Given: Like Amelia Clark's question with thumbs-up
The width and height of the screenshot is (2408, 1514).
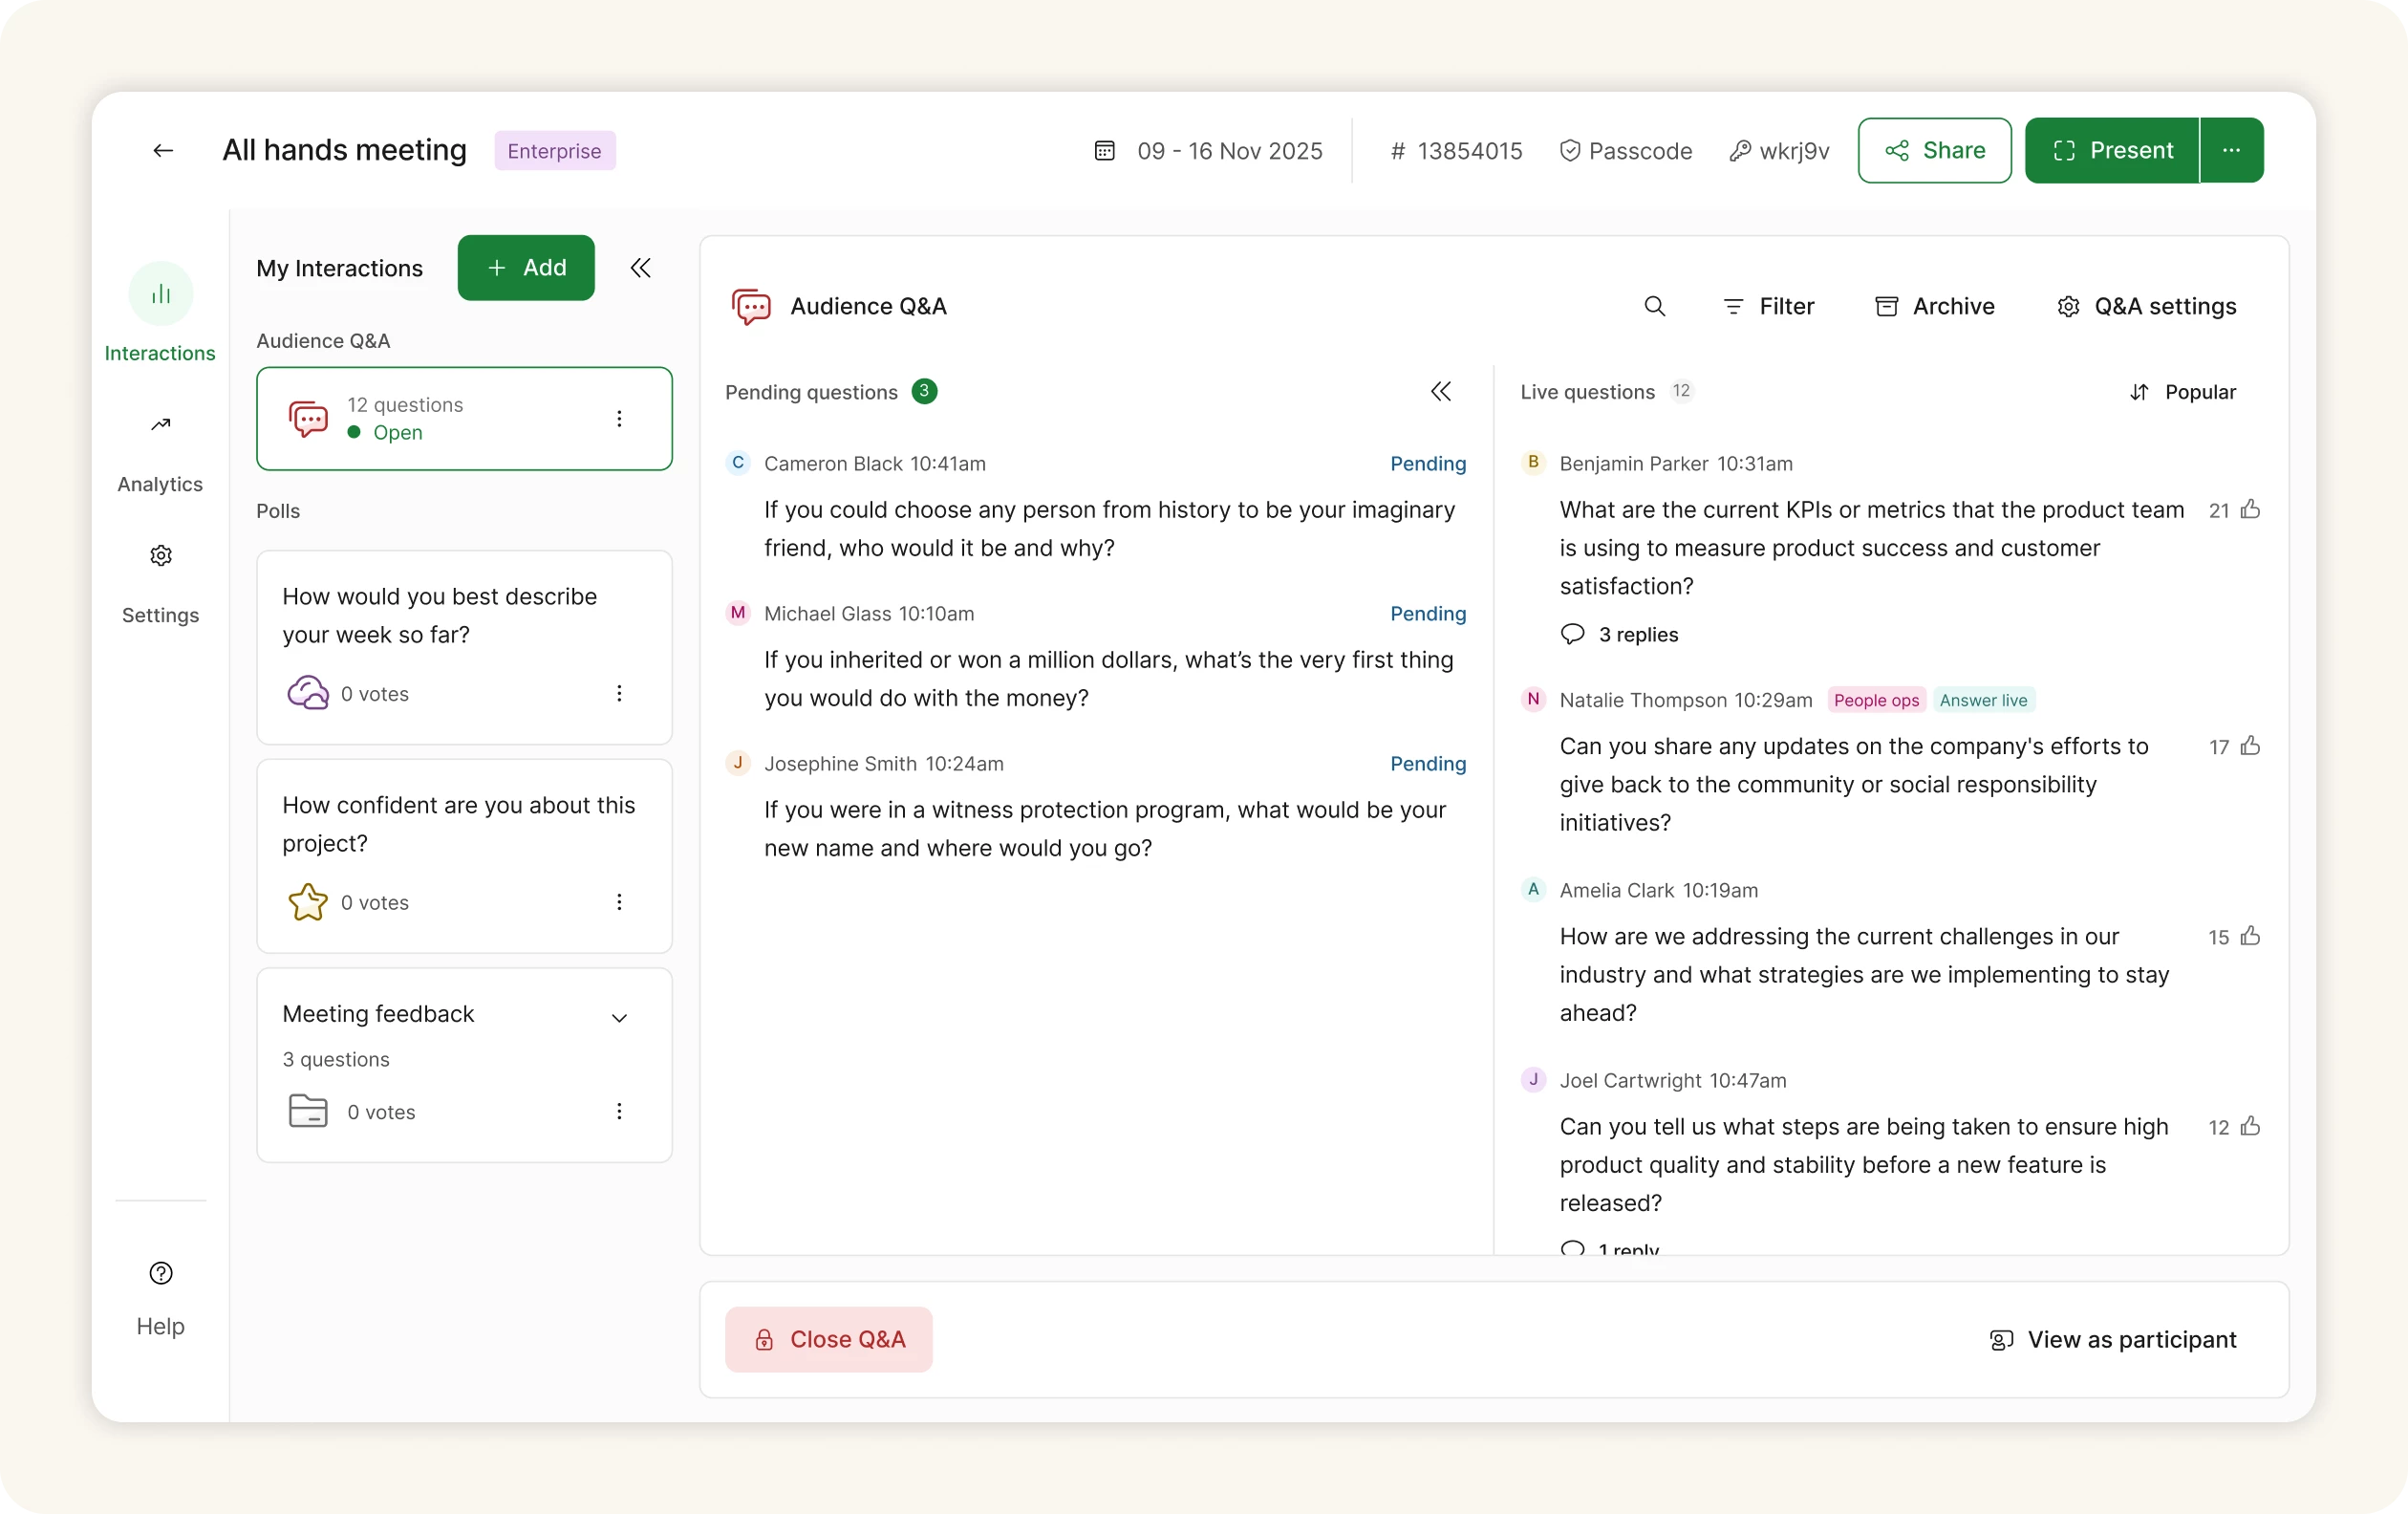Looking at the screenshot, I should click(x=2250, y=937).
